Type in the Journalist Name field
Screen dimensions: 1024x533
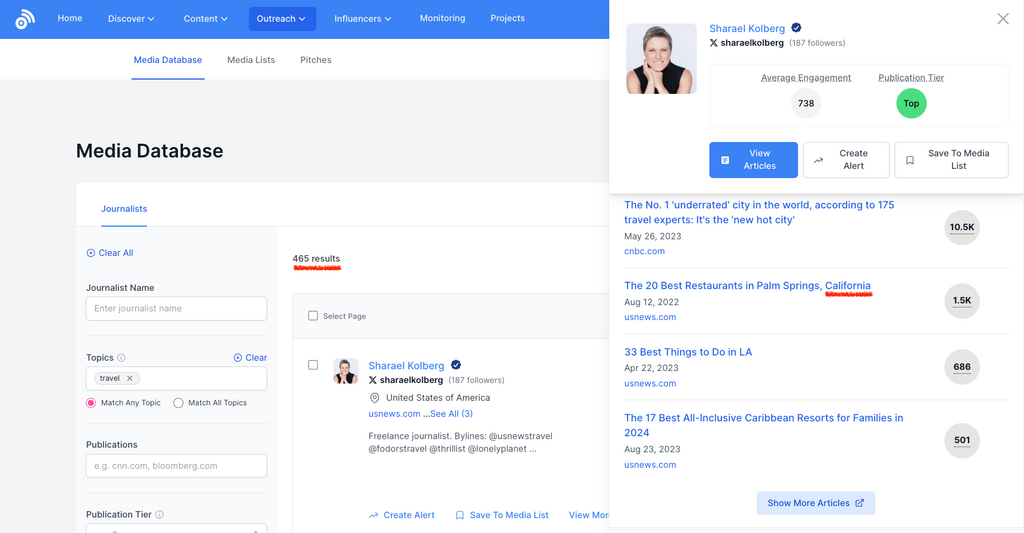(176, 309)
